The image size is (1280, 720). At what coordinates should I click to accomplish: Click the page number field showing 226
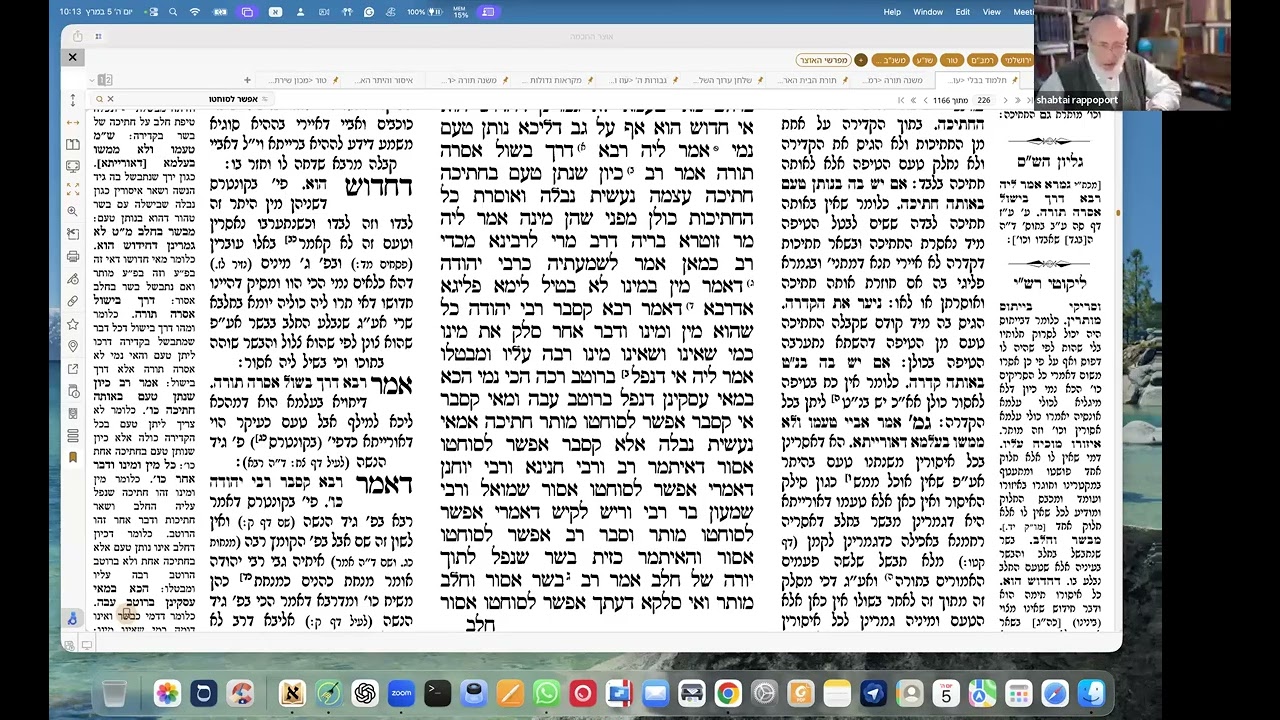click(x=983, y=100)
